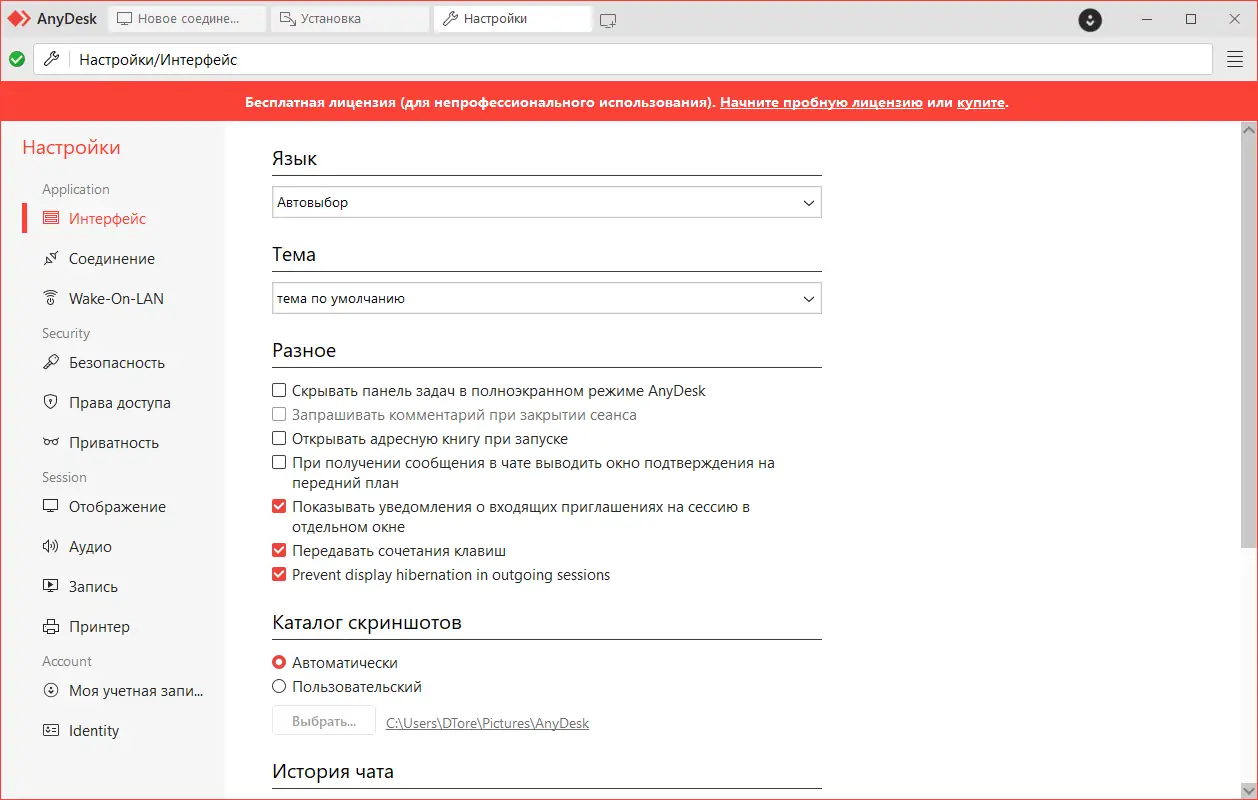The height and width of the screenshot is (800, 1258).
Task: Open Права доступа settings section
Action: click(x=119, y=402)
